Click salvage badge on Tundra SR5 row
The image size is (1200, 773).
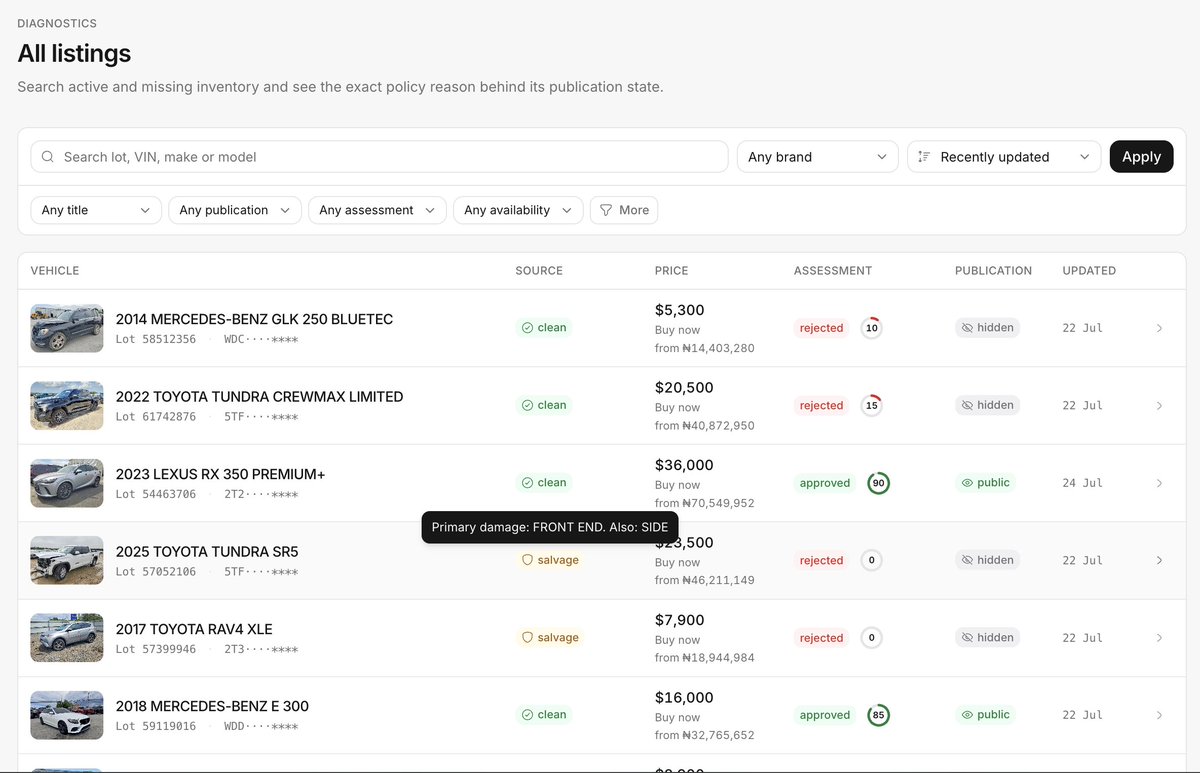coord(550,560)
